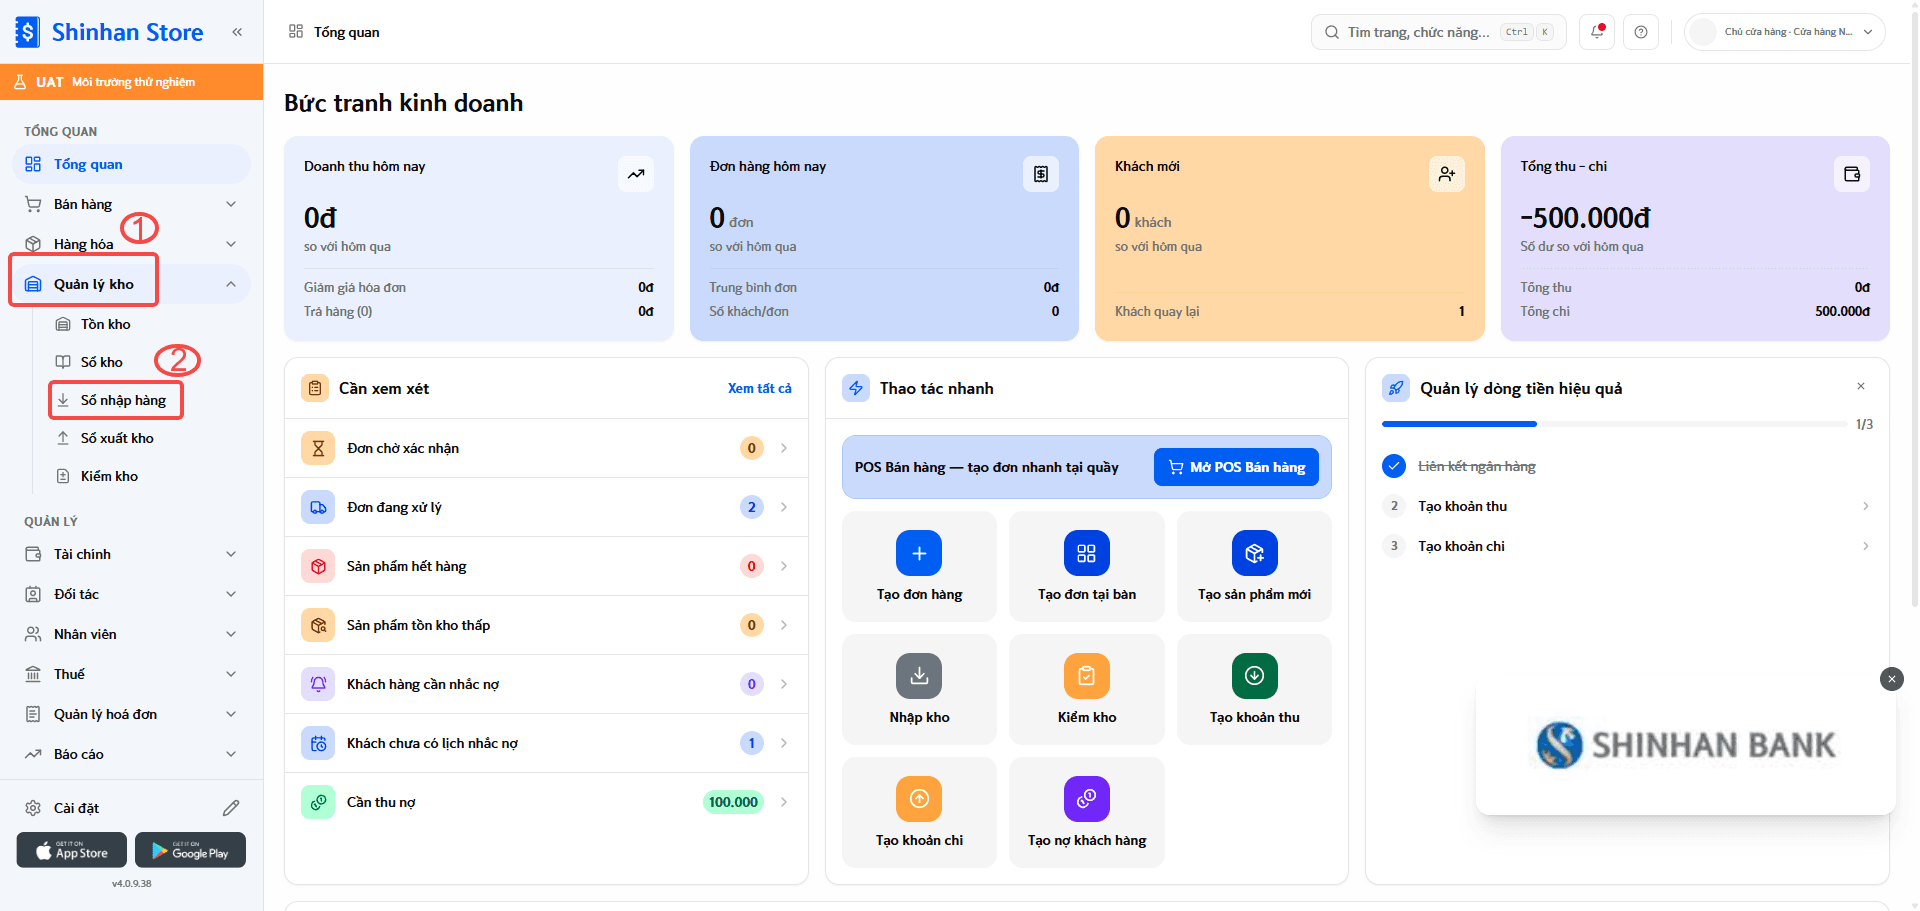Screen dimensions: 1920x911
Task: Open the Cần thu nợ row
Action: (546, 802)
